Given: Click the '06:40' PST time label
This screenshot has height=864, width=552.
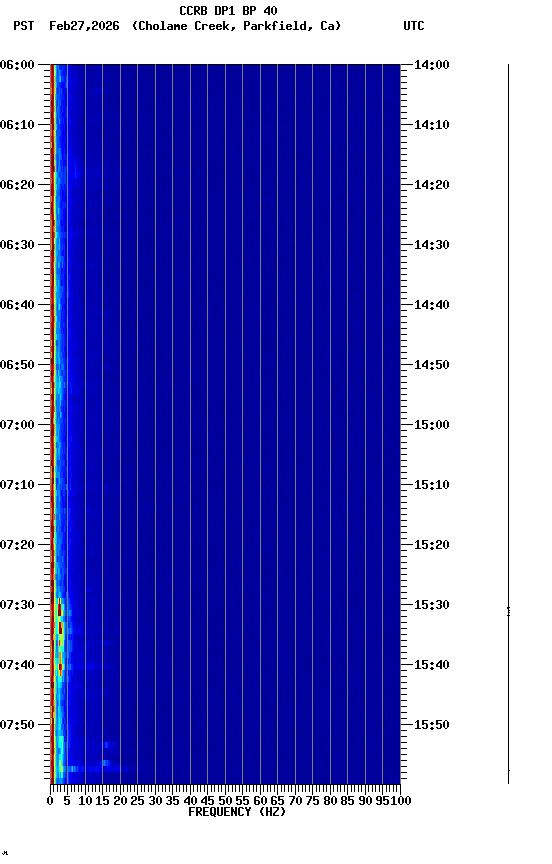Looking at the screenshot, I should click(17, 305).
